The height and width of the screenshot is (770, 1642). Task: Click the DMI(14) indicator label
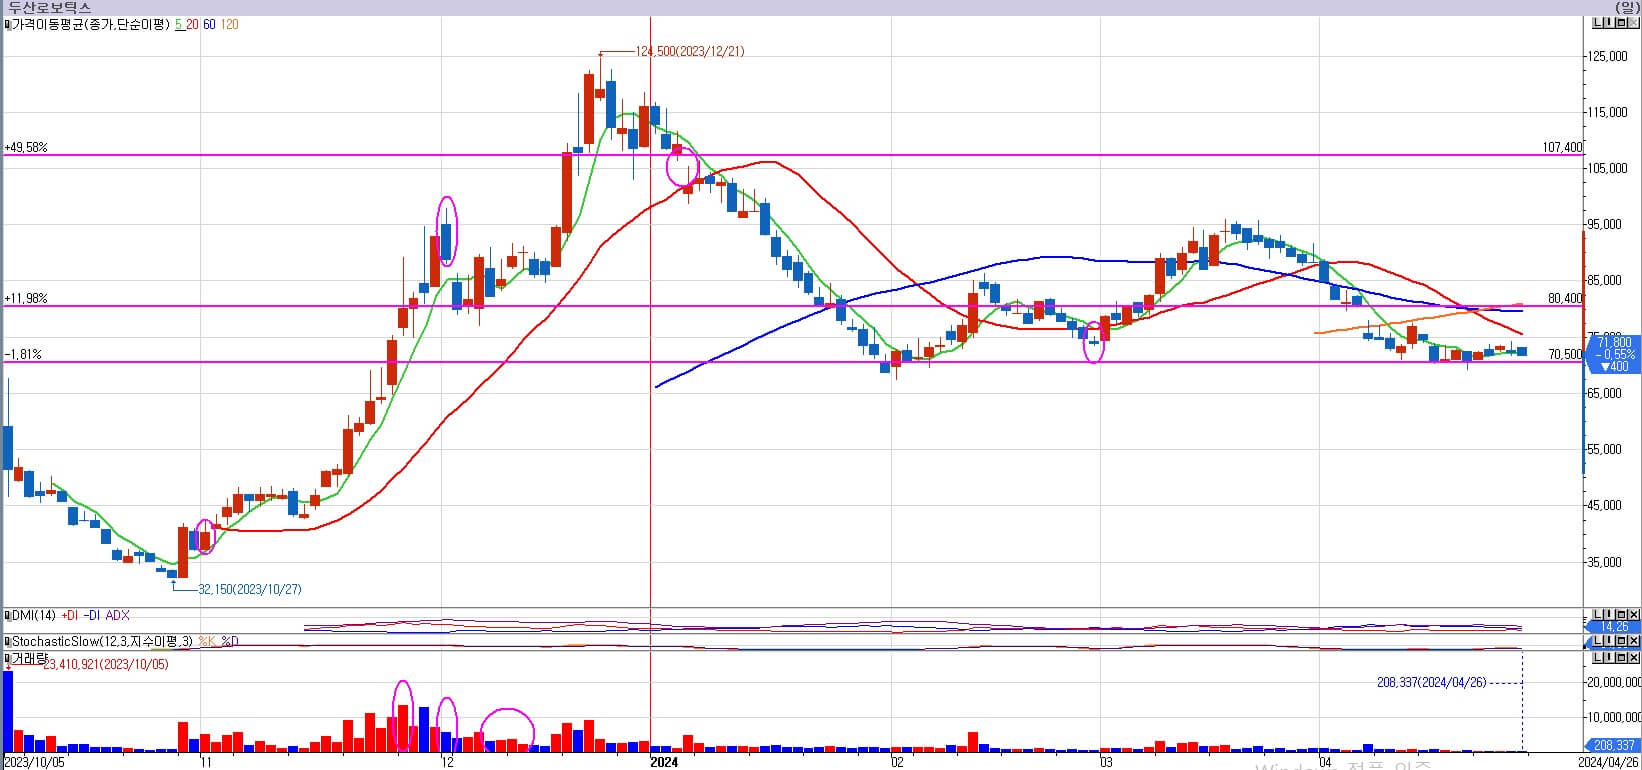[34, 615]
